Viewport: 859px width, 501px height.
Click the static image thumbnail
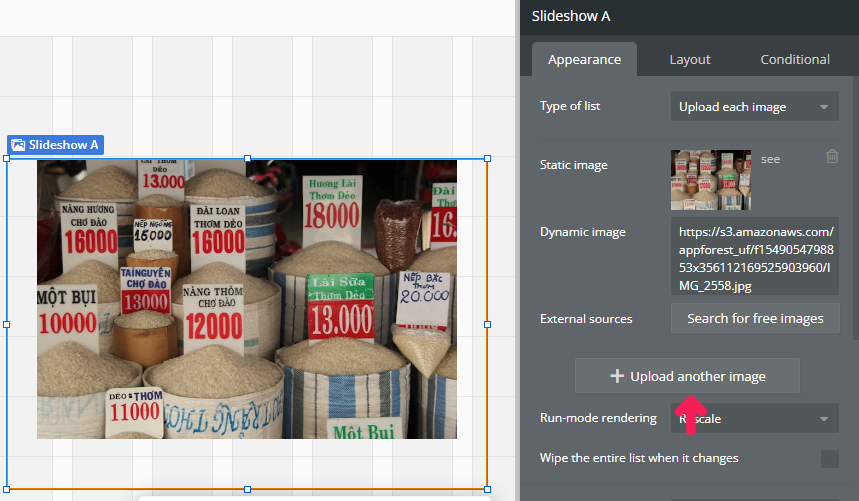point(711,180)
